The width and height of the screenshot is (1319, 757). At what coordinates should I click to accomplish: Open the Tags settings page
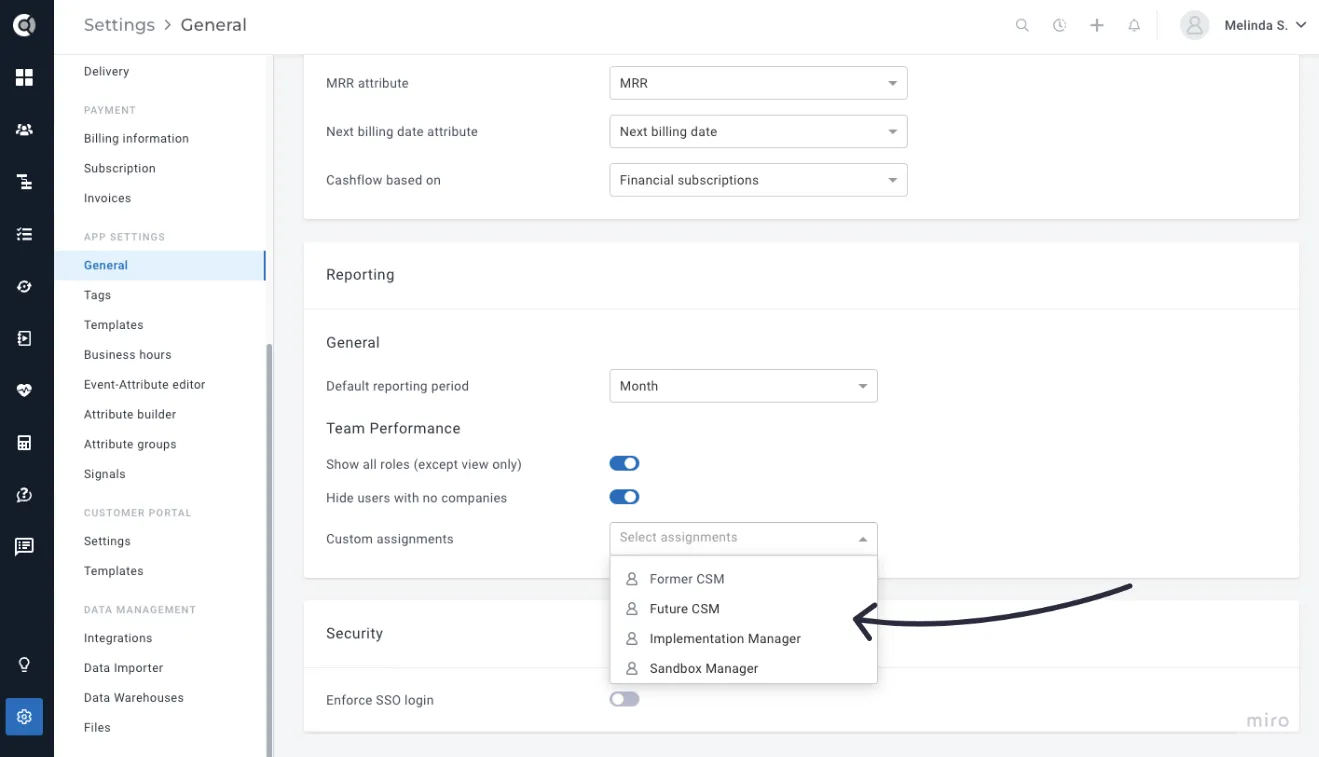pyautogui.click(x=97, y=295)
